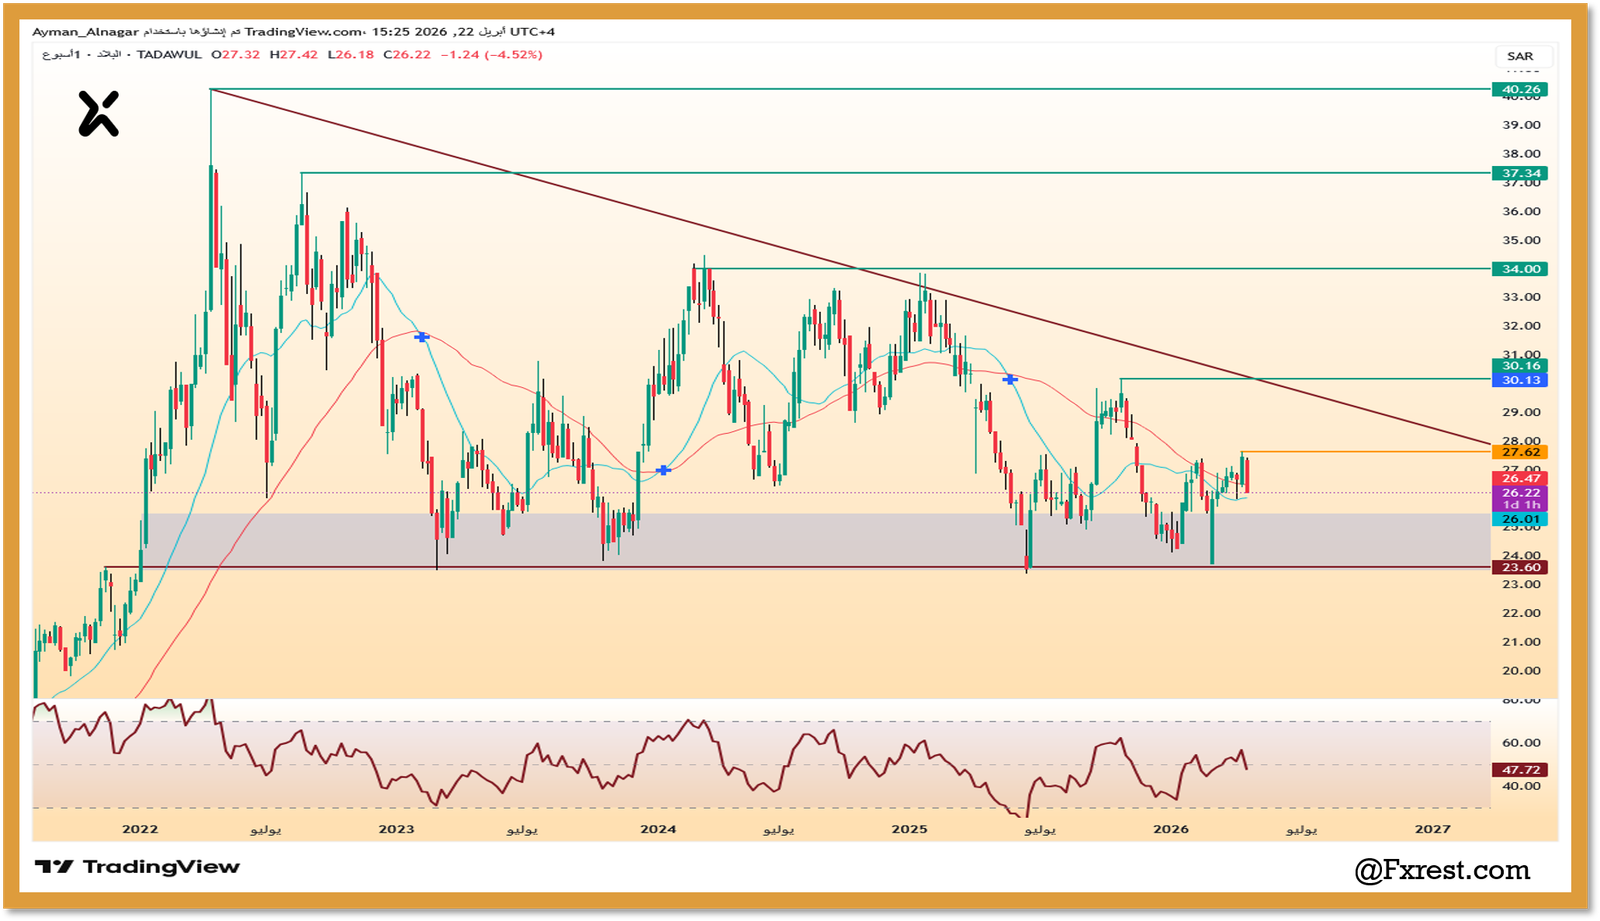Click the orange 27.62 price label
1600x921 pixels.
click(1520, 452)
